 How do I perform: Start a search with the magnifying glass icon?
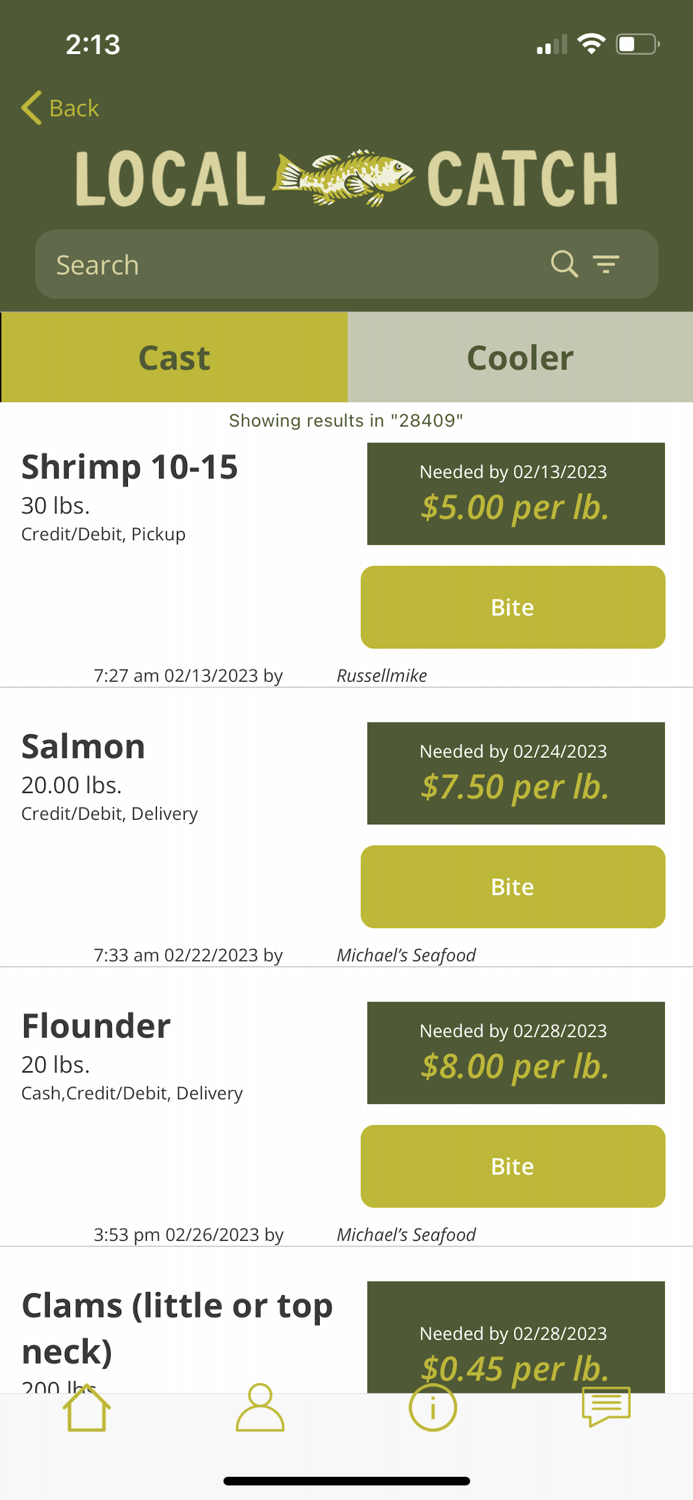tap(563, 264)
